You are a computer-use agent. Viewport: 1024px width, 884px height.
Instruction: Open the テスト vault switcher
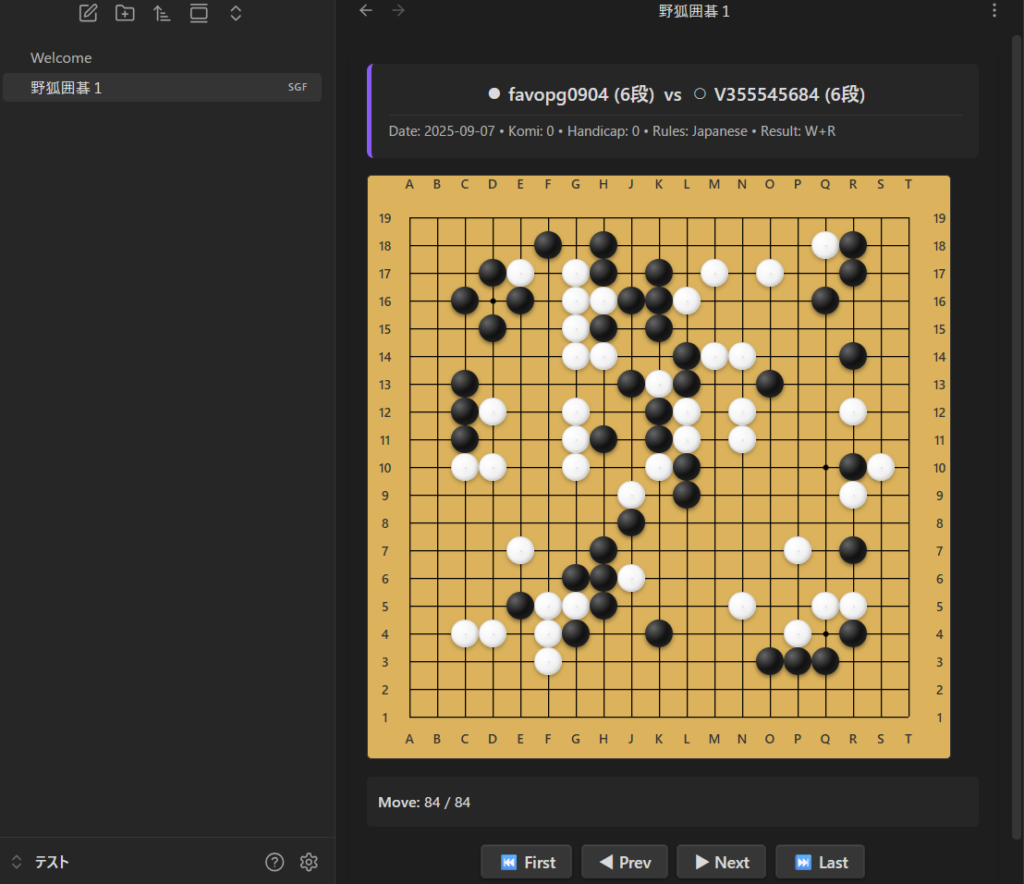point(40,862)
